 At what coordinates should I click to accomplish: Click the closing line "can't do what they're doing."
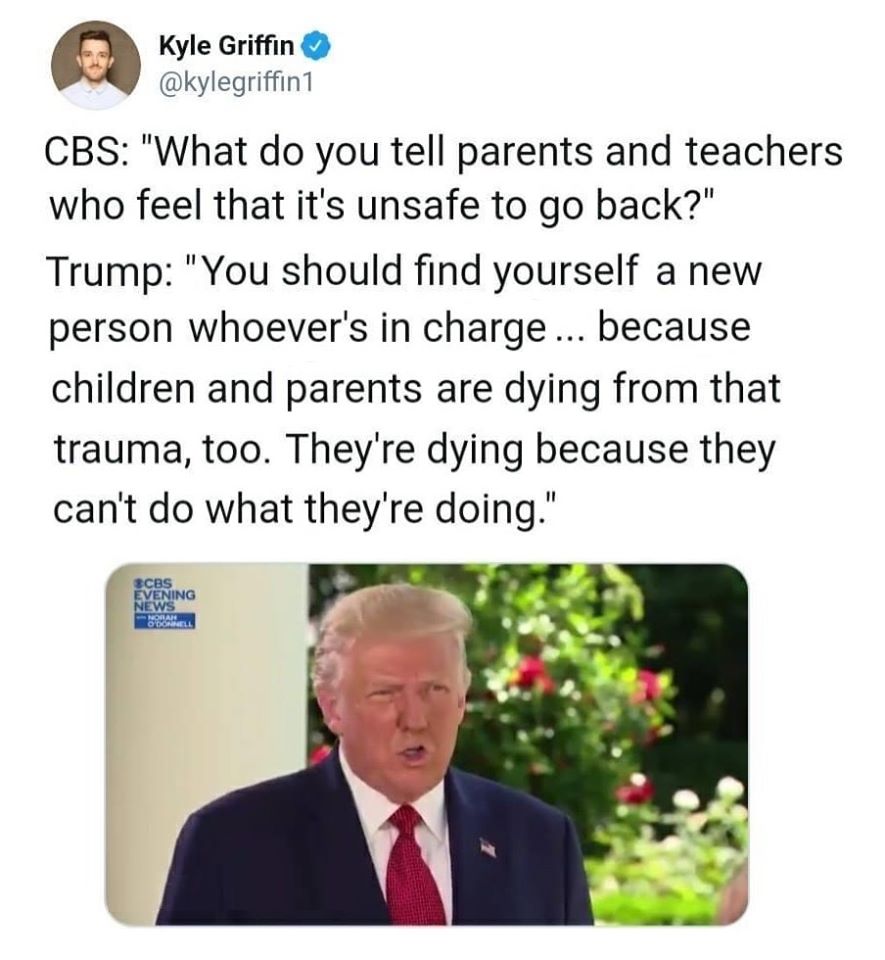[305, 509]
